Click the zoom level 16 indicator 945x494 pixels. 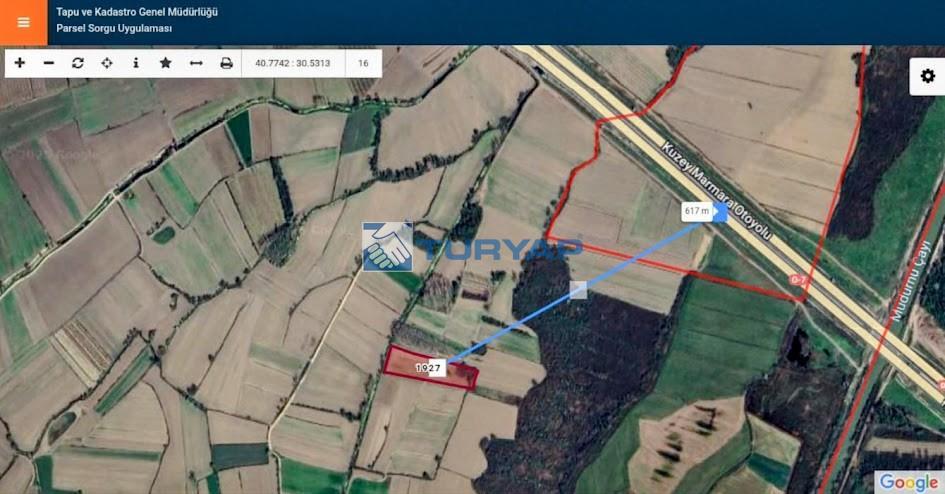pos(363,63)
